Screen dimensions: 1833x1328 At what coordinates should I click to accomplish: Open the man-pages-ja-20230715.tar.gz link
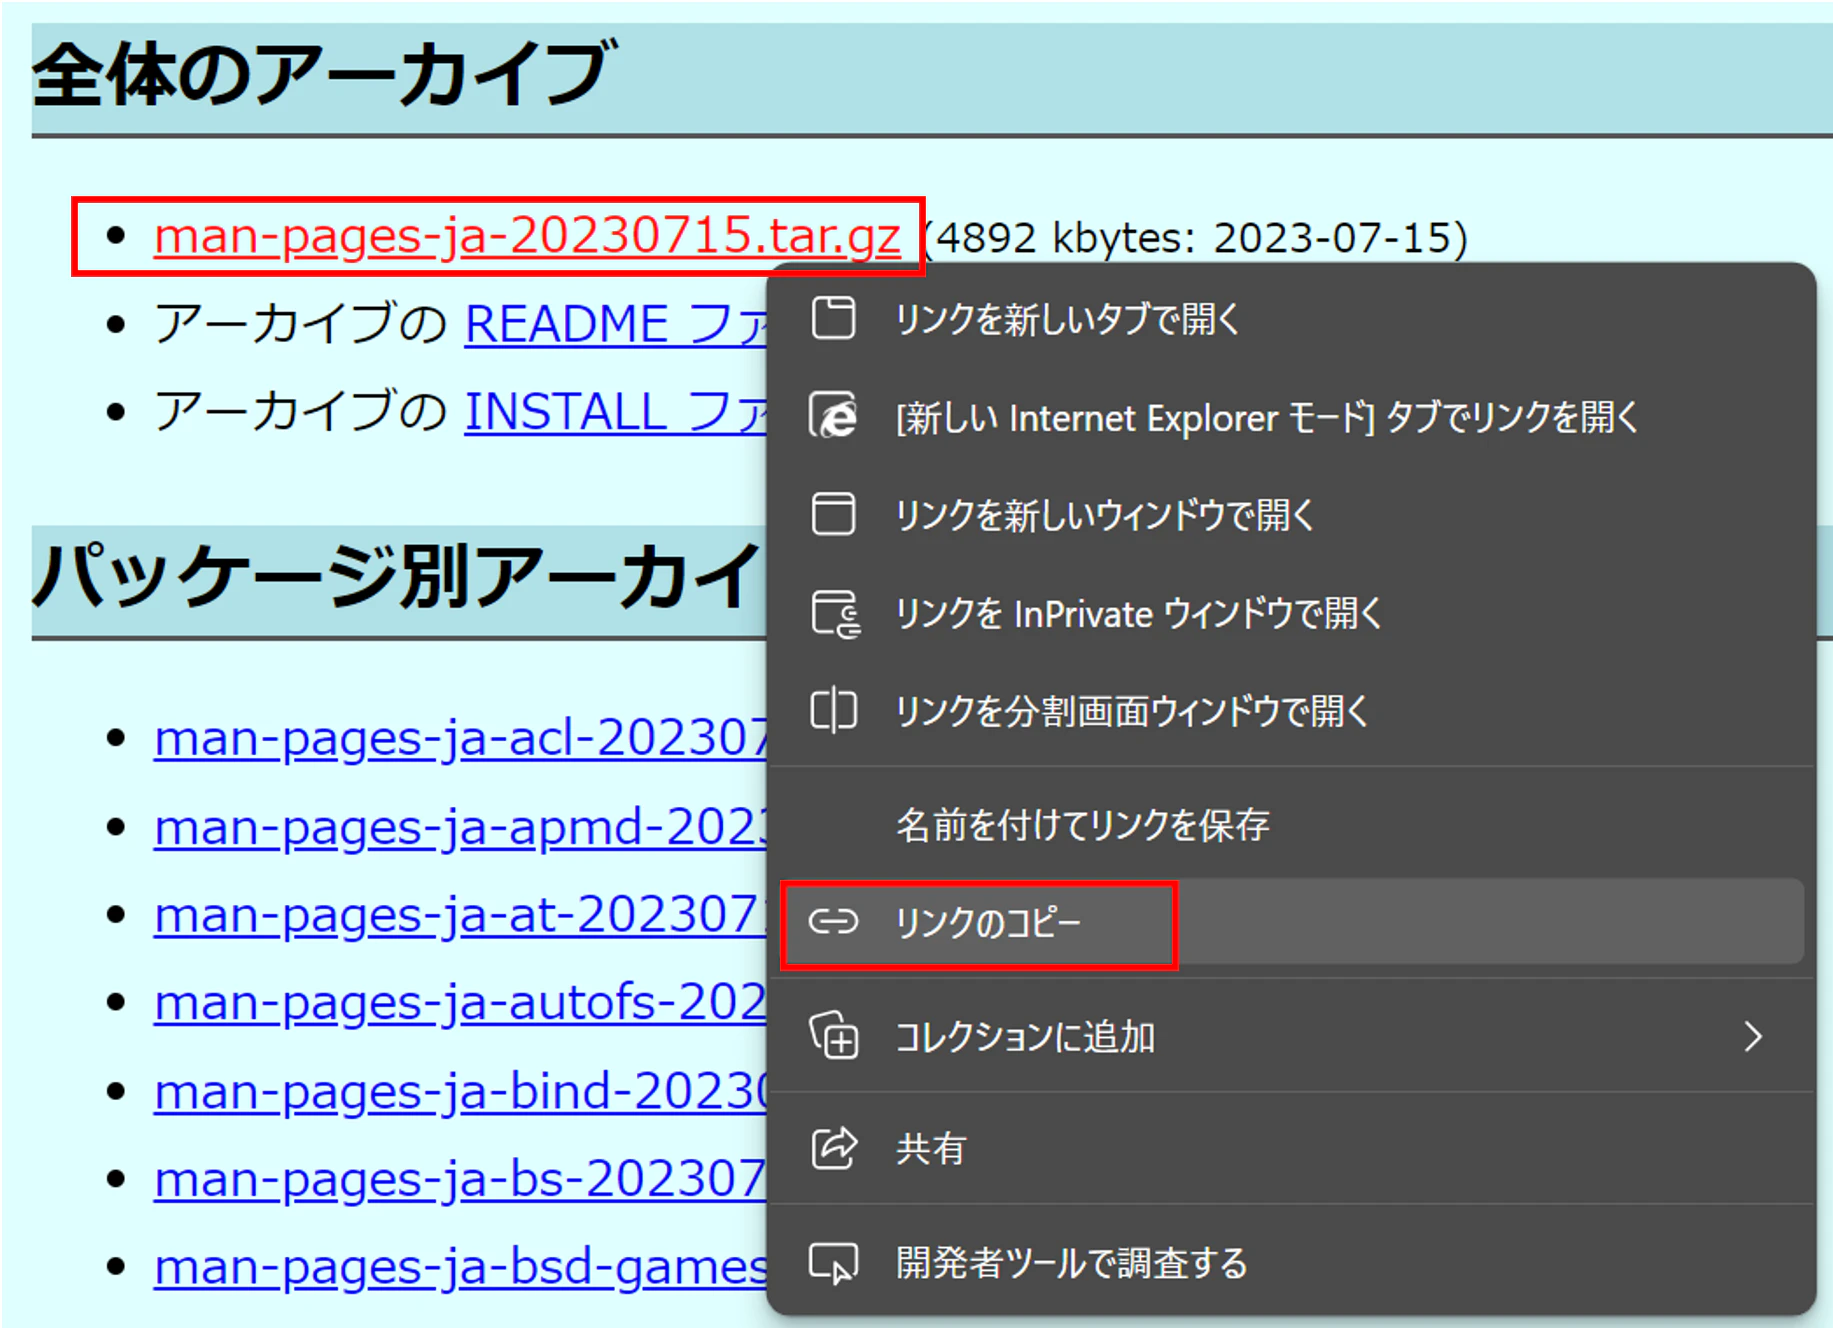tap(527, 237)
